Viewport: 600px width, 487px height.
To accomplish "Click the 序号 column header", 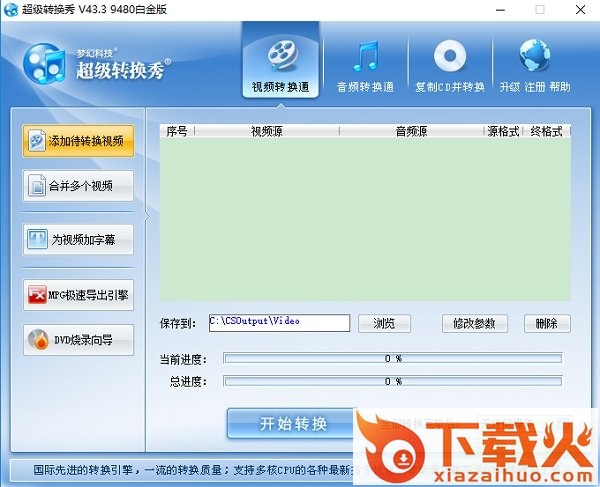I will point(177,131).
